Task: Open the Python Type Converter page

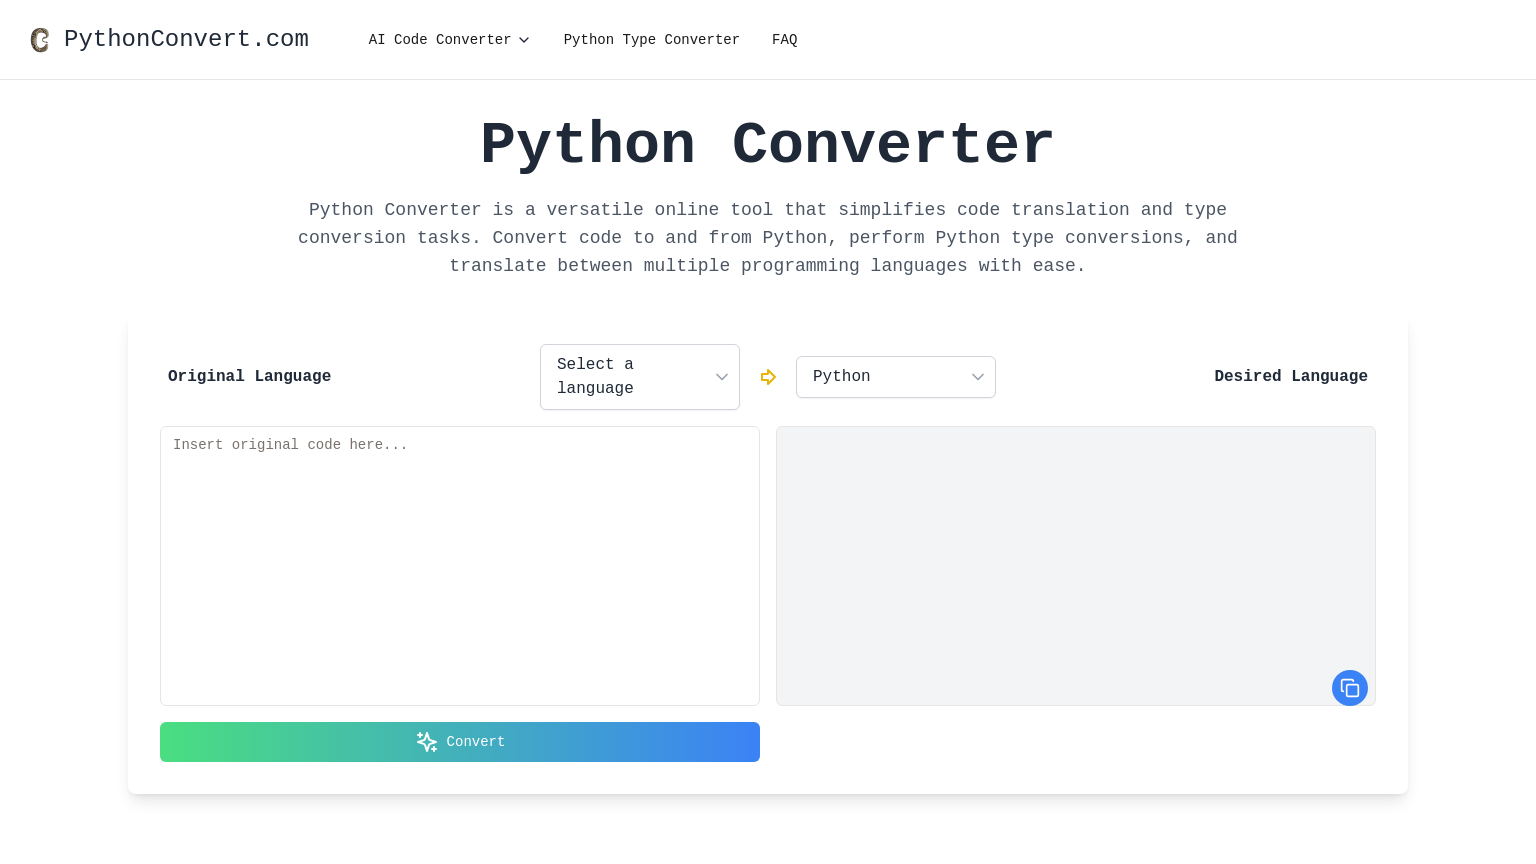Action: [652, 40]
